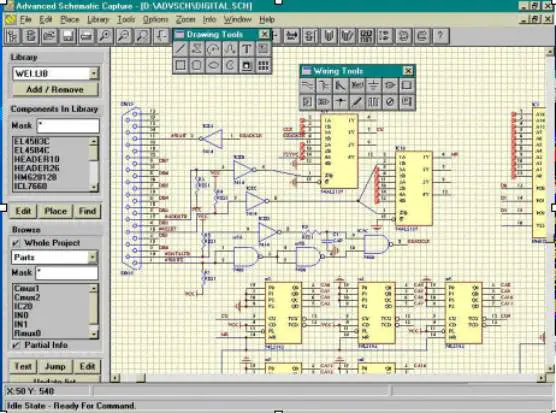The image size is (556, 413).
Task: Close the Wiring Tools palette
Action: coord(408,71)
